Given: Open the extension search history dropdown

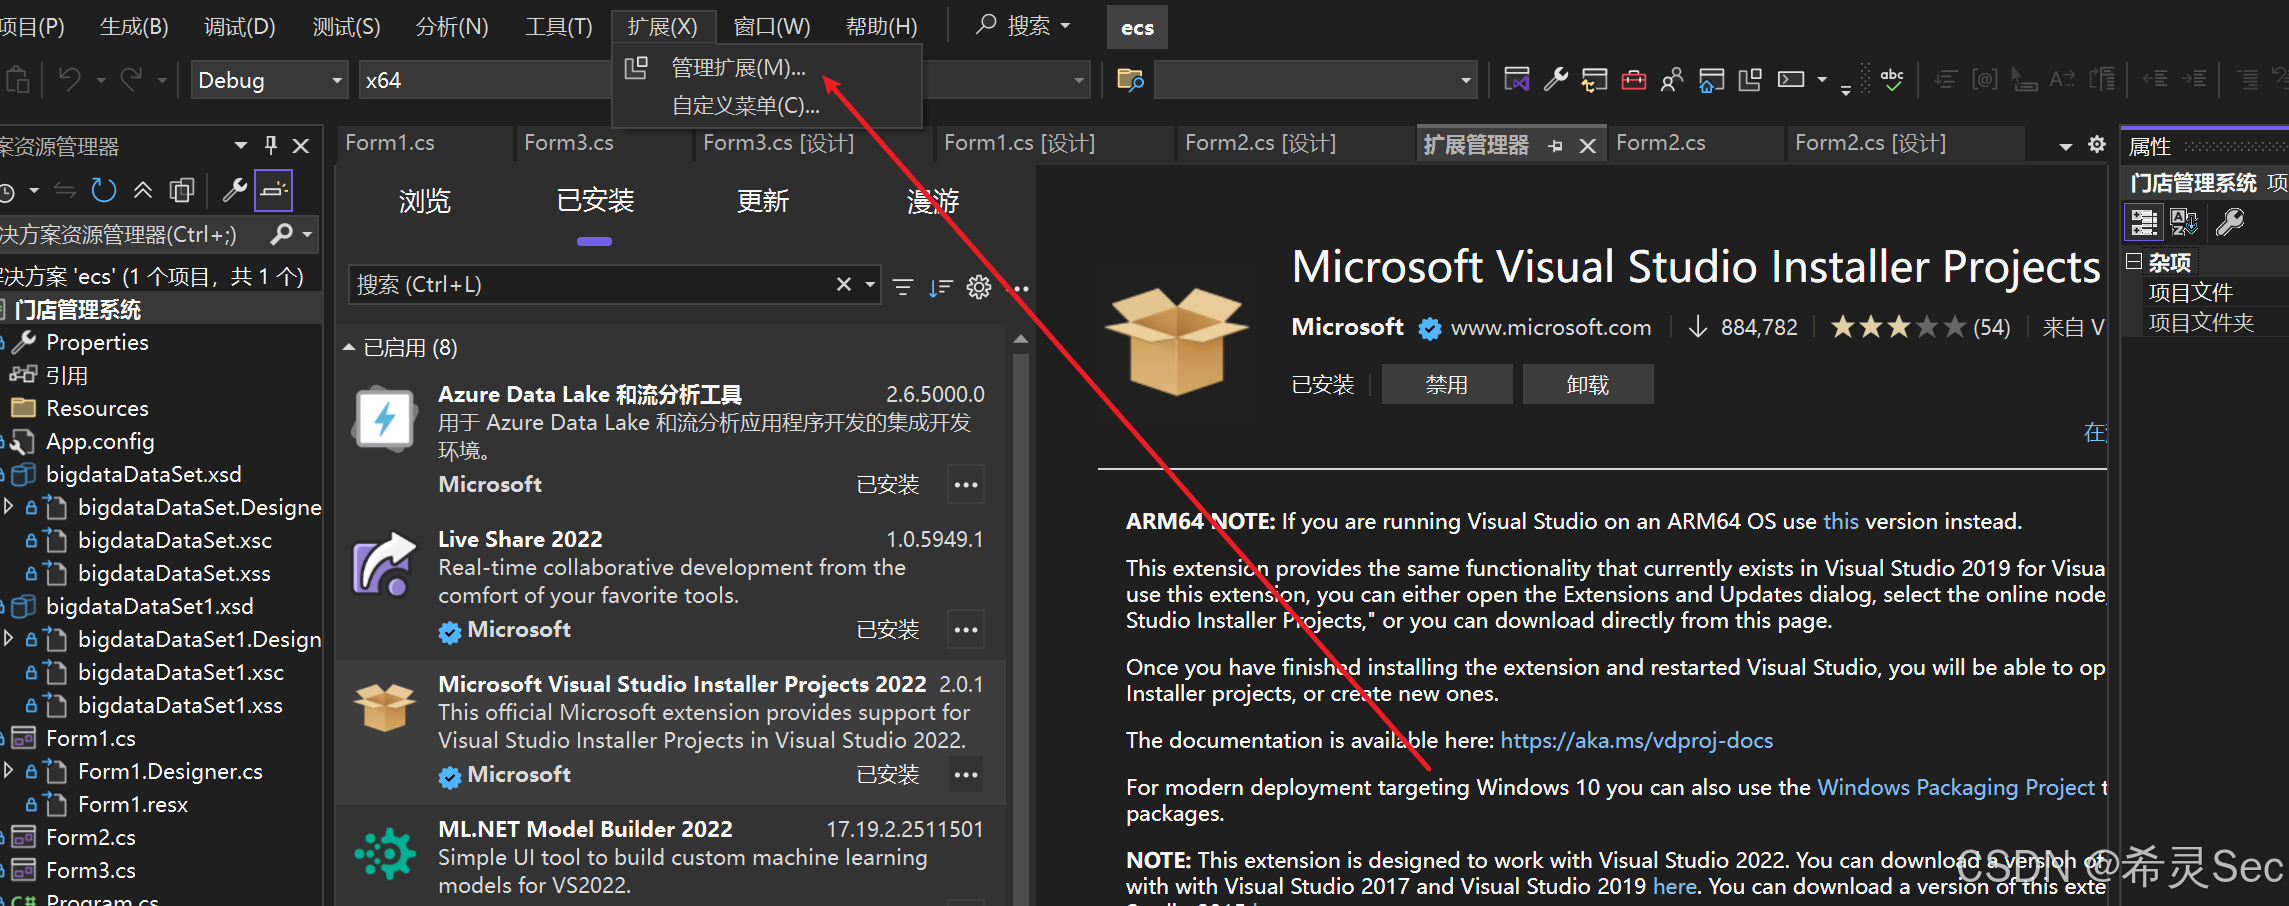Looking at the screenshot, I should (870, 285).
